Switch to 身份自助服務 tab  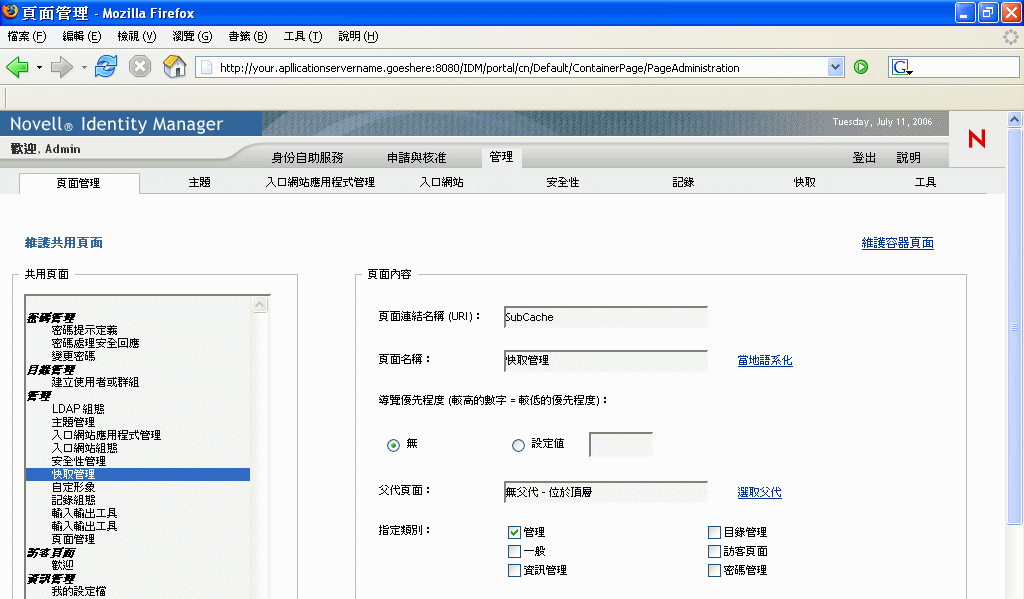(307, 157)
